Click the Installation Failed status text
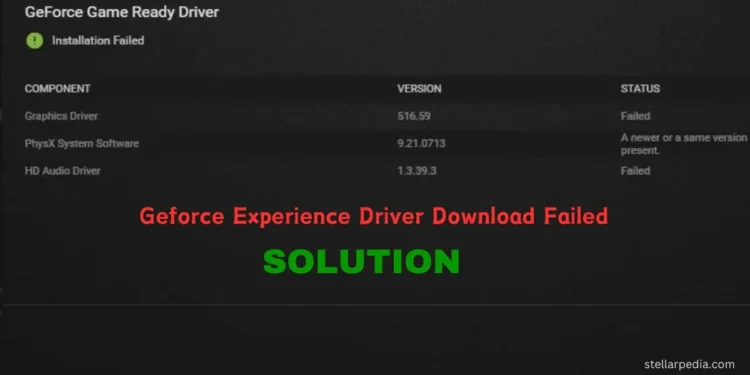This screenshot has height=375, width=750. [98, 41]
